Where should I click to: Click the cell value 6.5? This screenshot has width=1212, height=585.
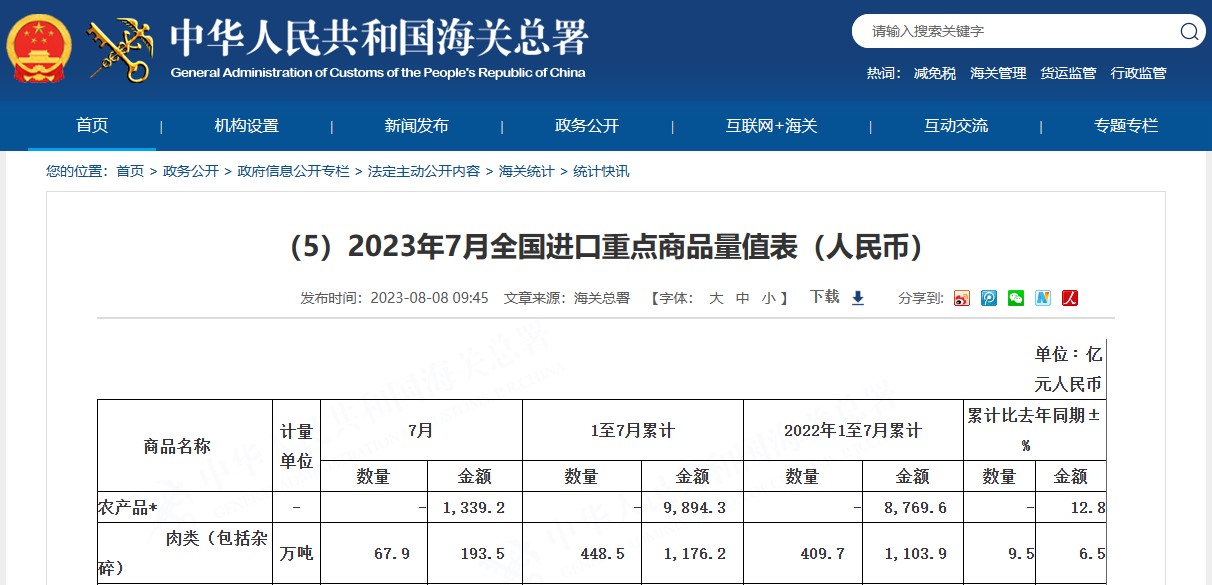[1094, 553]
